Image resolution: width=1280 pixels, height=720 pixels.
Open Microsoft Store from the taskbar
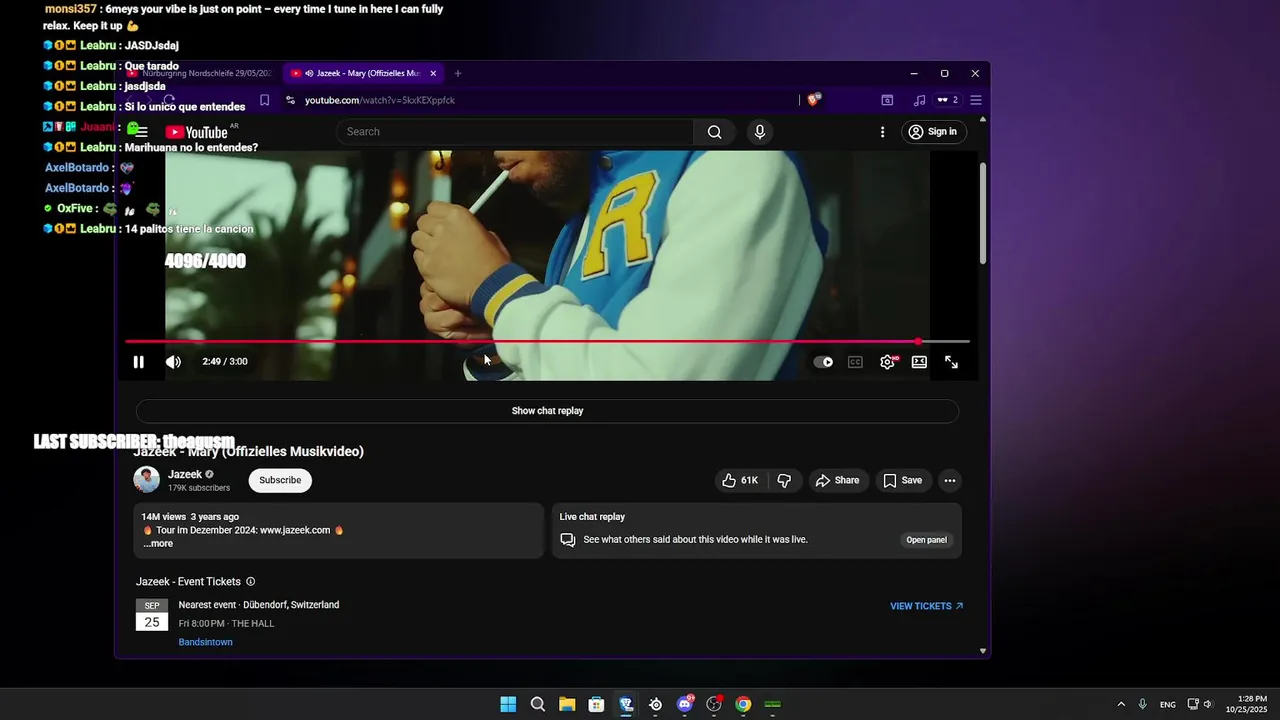tap(596, 704)
